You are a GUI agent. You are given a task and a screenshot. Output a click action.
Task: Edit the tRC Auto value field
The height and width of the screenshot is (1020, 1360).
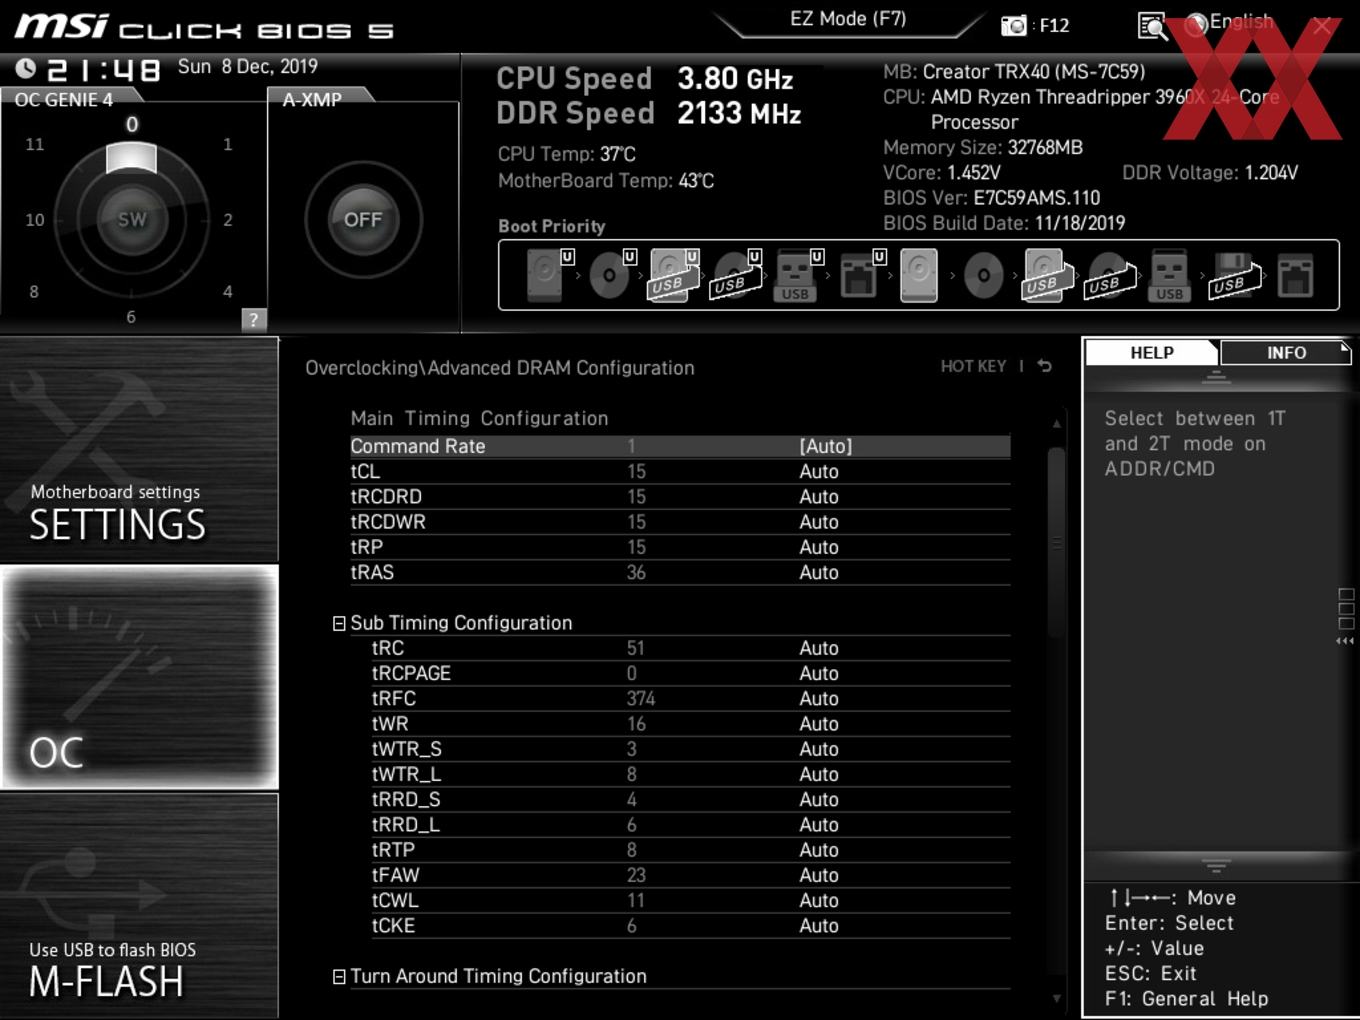(819, 648)
